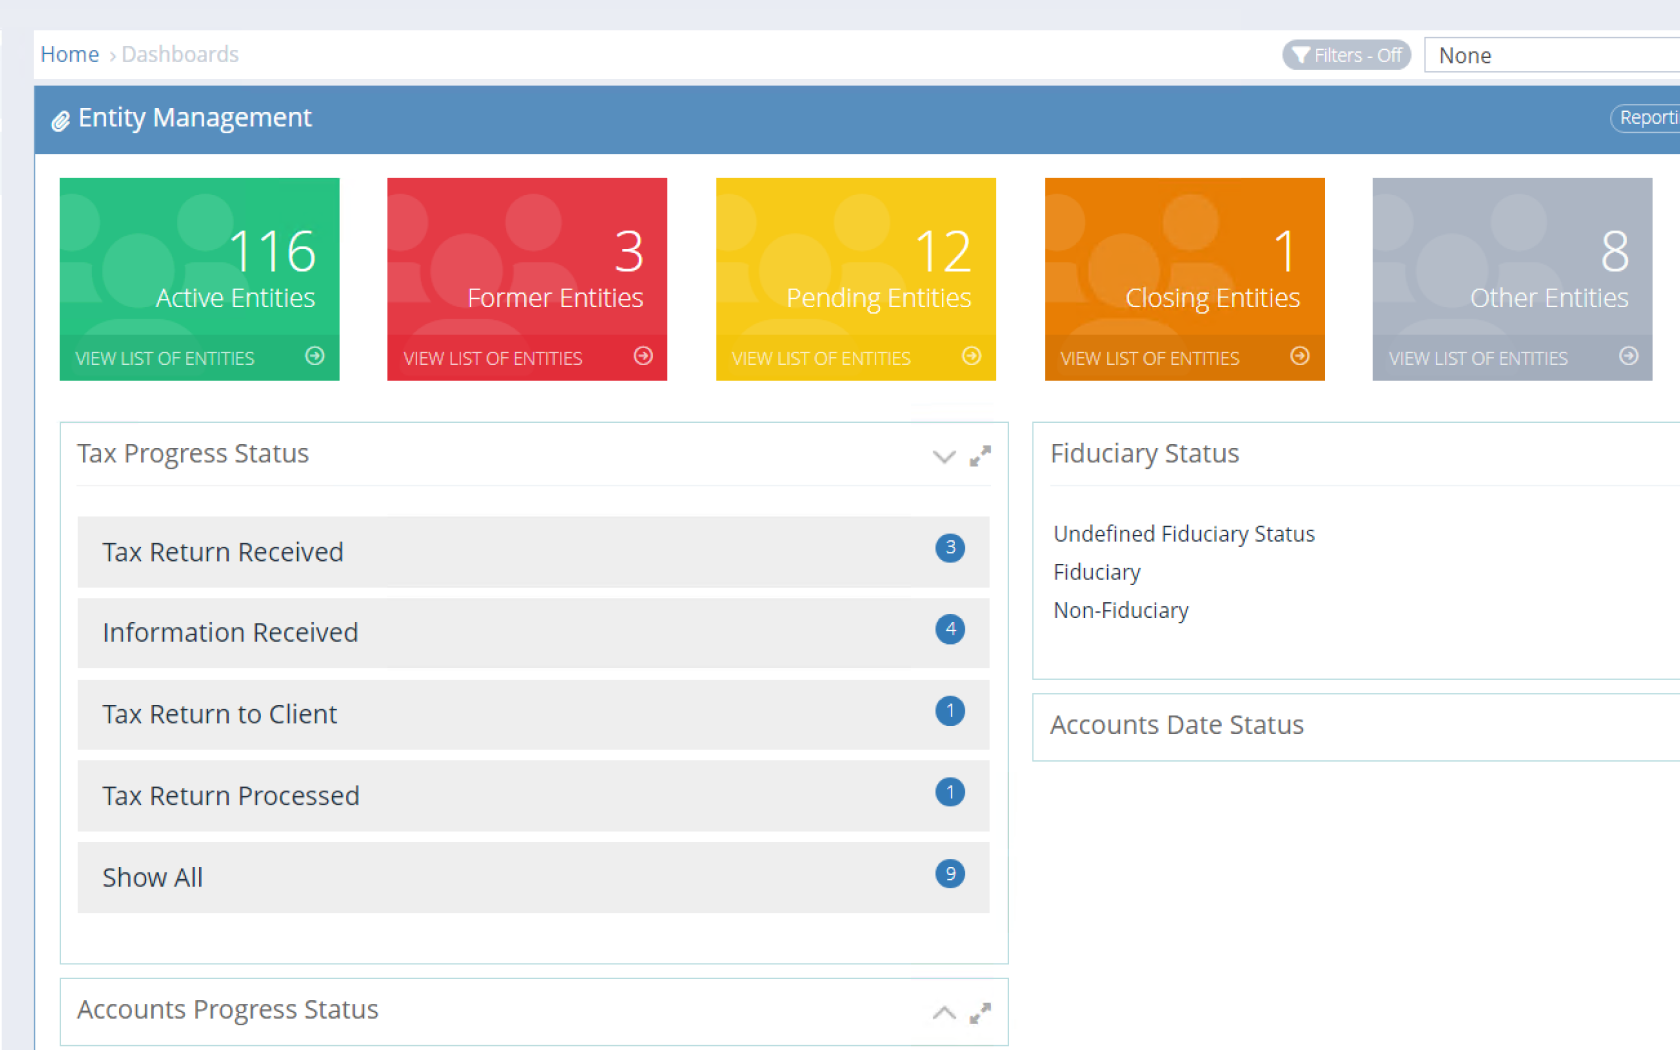Screen dimensions: 1680x1050
Task: Go to Home breadcrumb link
Action: (69, 54)
